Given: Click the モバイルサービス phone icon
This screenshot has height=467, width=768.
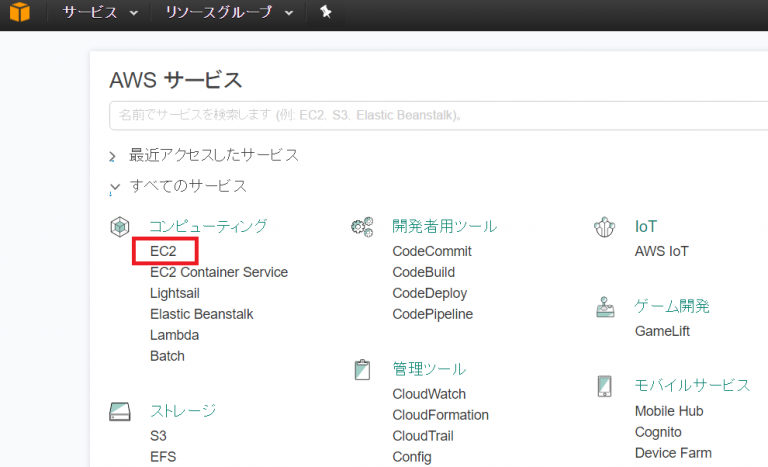Looking at the screenshot, I should pos(604,386).
